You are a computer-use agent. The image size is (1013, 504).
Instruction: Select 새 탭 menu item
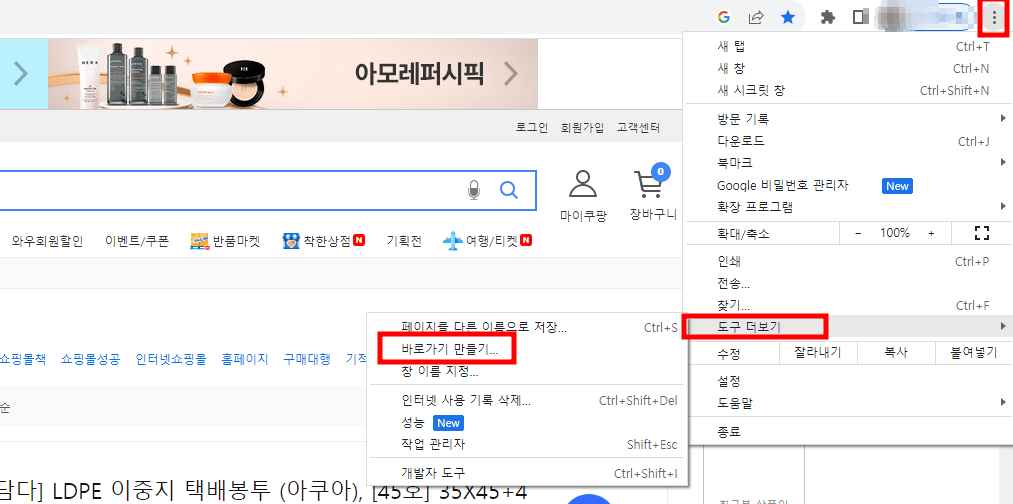pyautogui.click(x=848, y=47)
